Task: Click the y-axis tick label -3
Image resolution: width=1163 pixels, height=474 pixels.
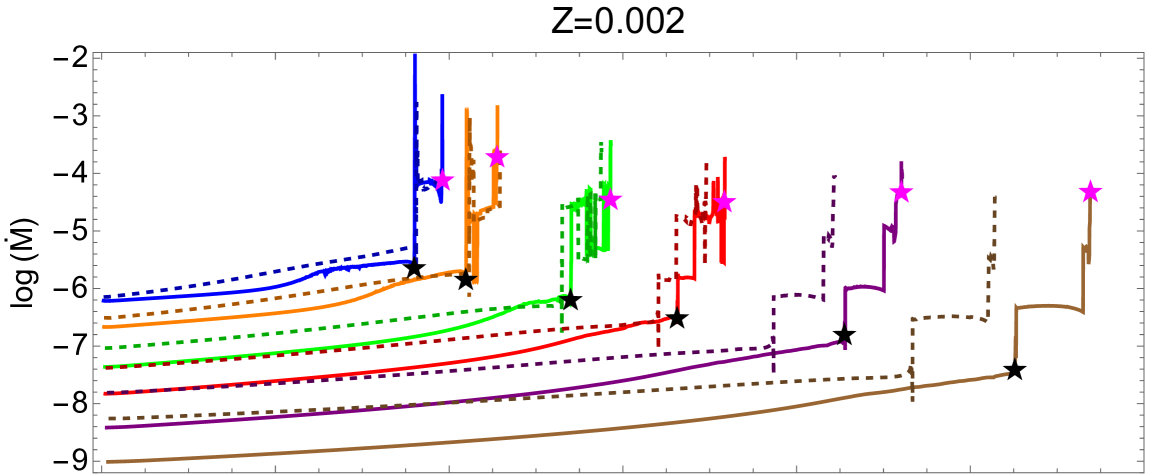Action: click(71, 116)
